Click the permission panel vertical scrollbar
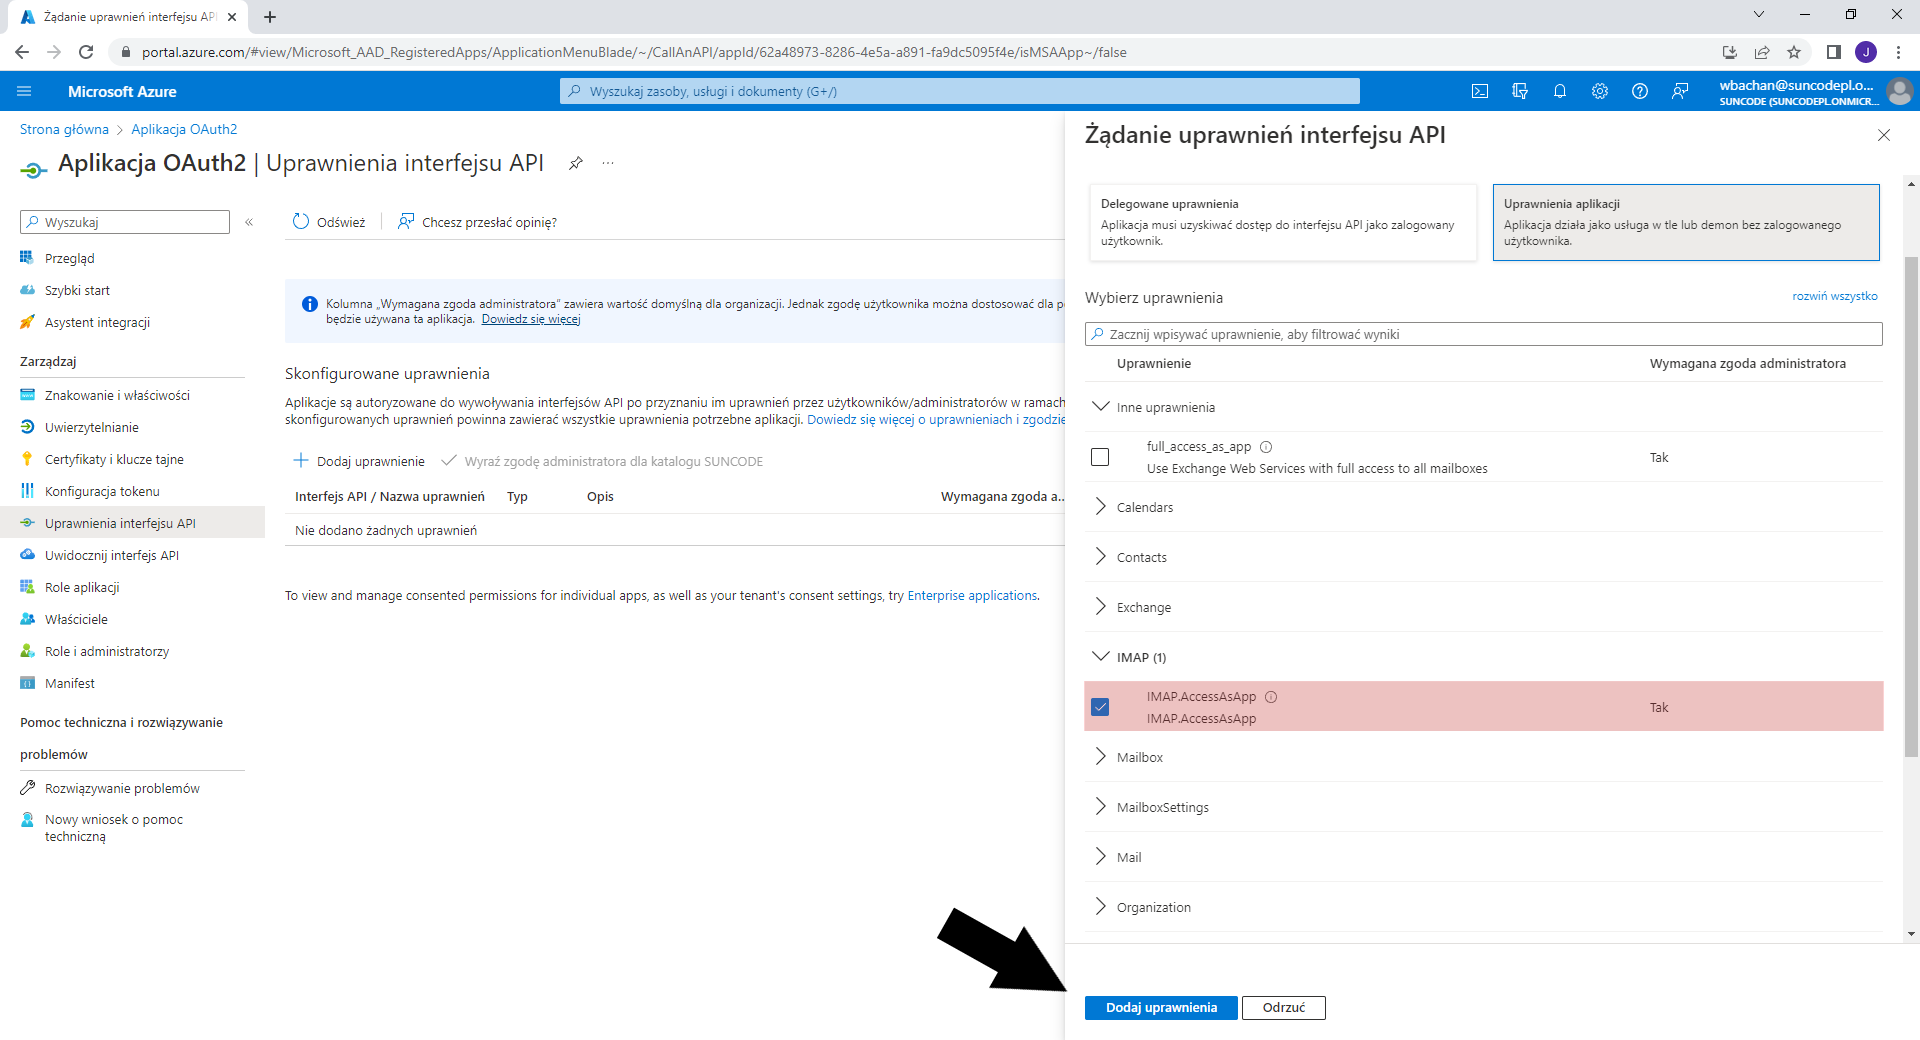 [1911, 506]
